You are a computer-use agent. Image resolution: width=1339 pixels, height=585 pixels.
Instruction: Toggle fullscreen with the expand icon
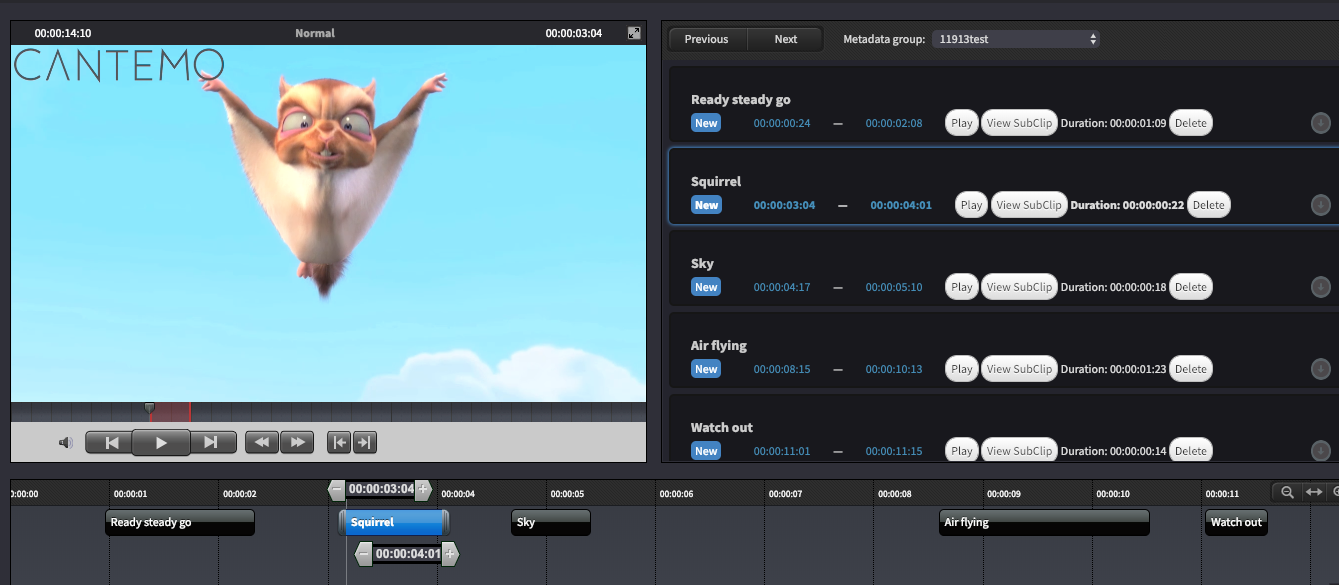634,33
